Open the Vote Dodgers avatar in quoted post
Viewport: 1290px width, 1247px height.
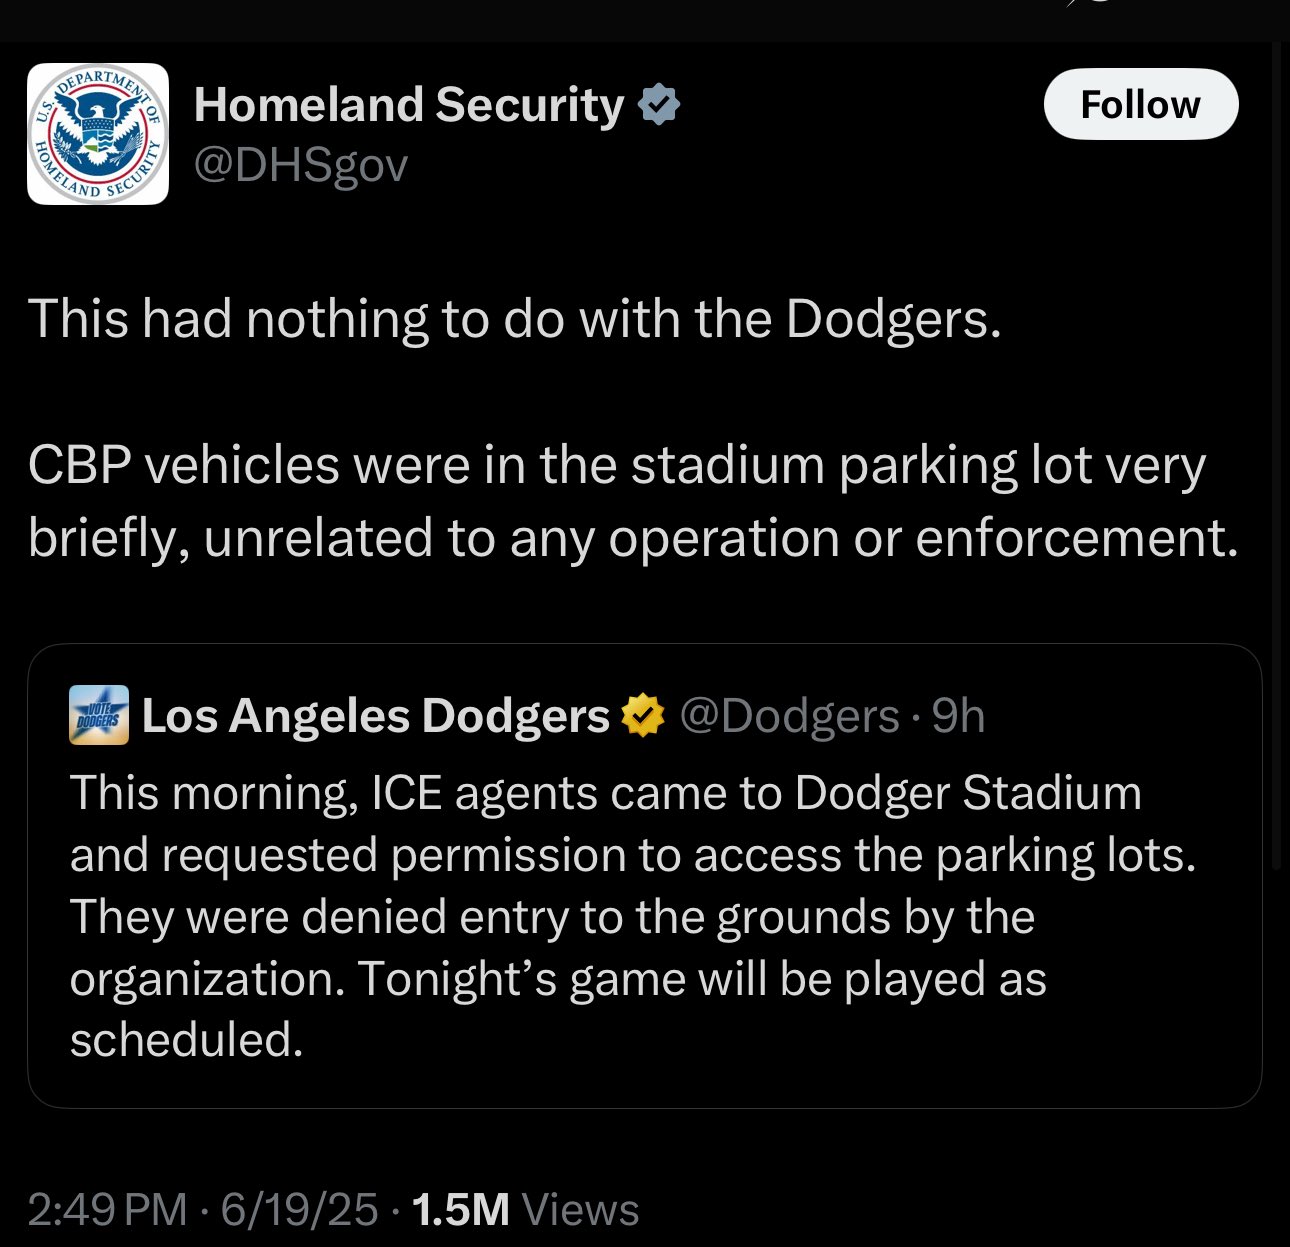click(x=99, y=715)
